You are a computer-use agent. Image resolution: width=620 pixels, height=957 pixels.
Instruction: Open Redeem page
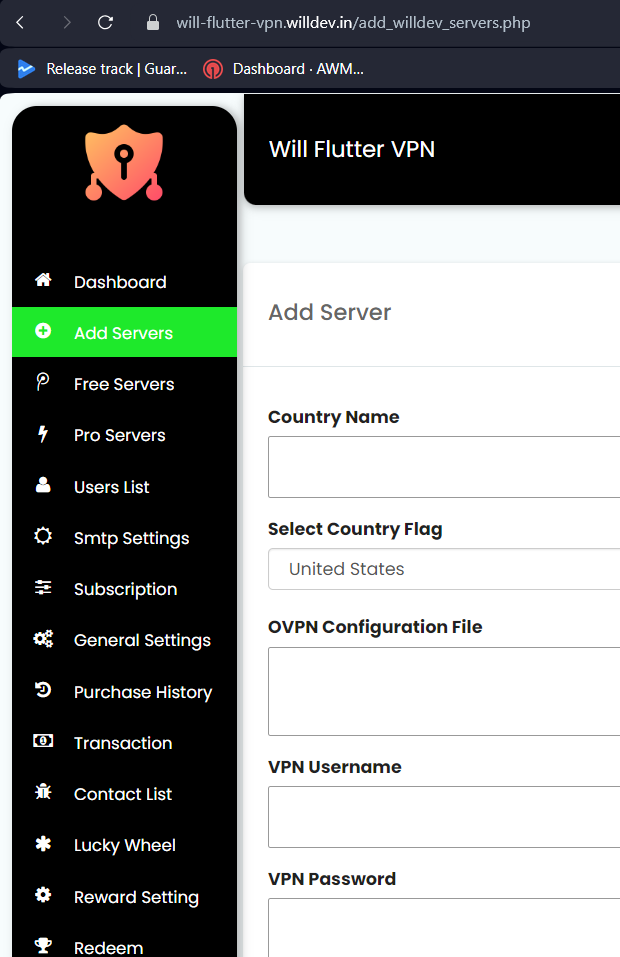coord(124,941)
